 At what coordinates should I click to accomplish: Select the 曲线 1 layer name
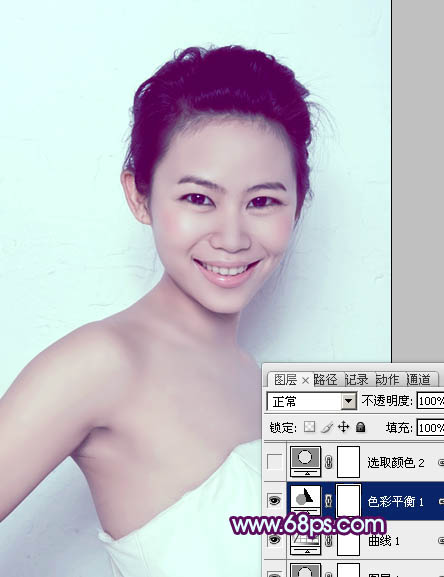384,541
